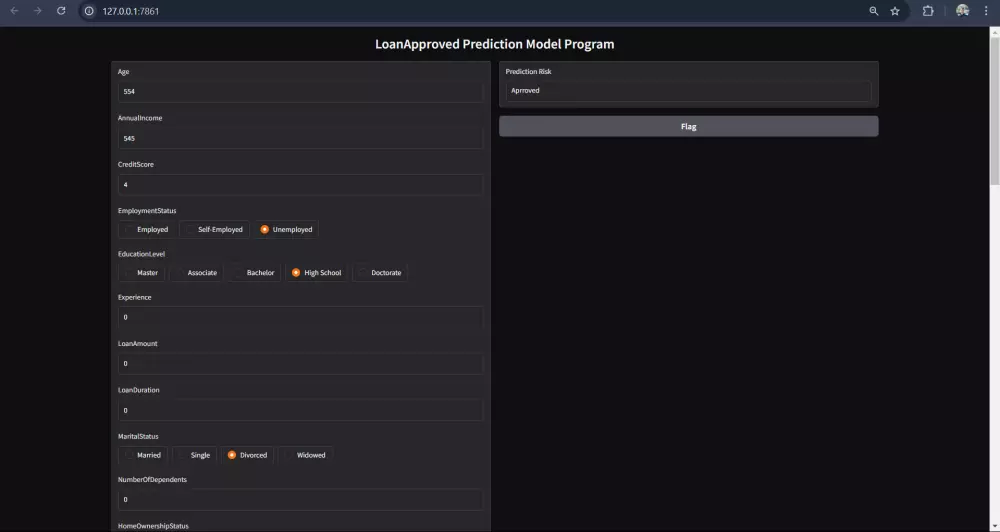
Task: Reload the current page
Action: click(61, 11)
